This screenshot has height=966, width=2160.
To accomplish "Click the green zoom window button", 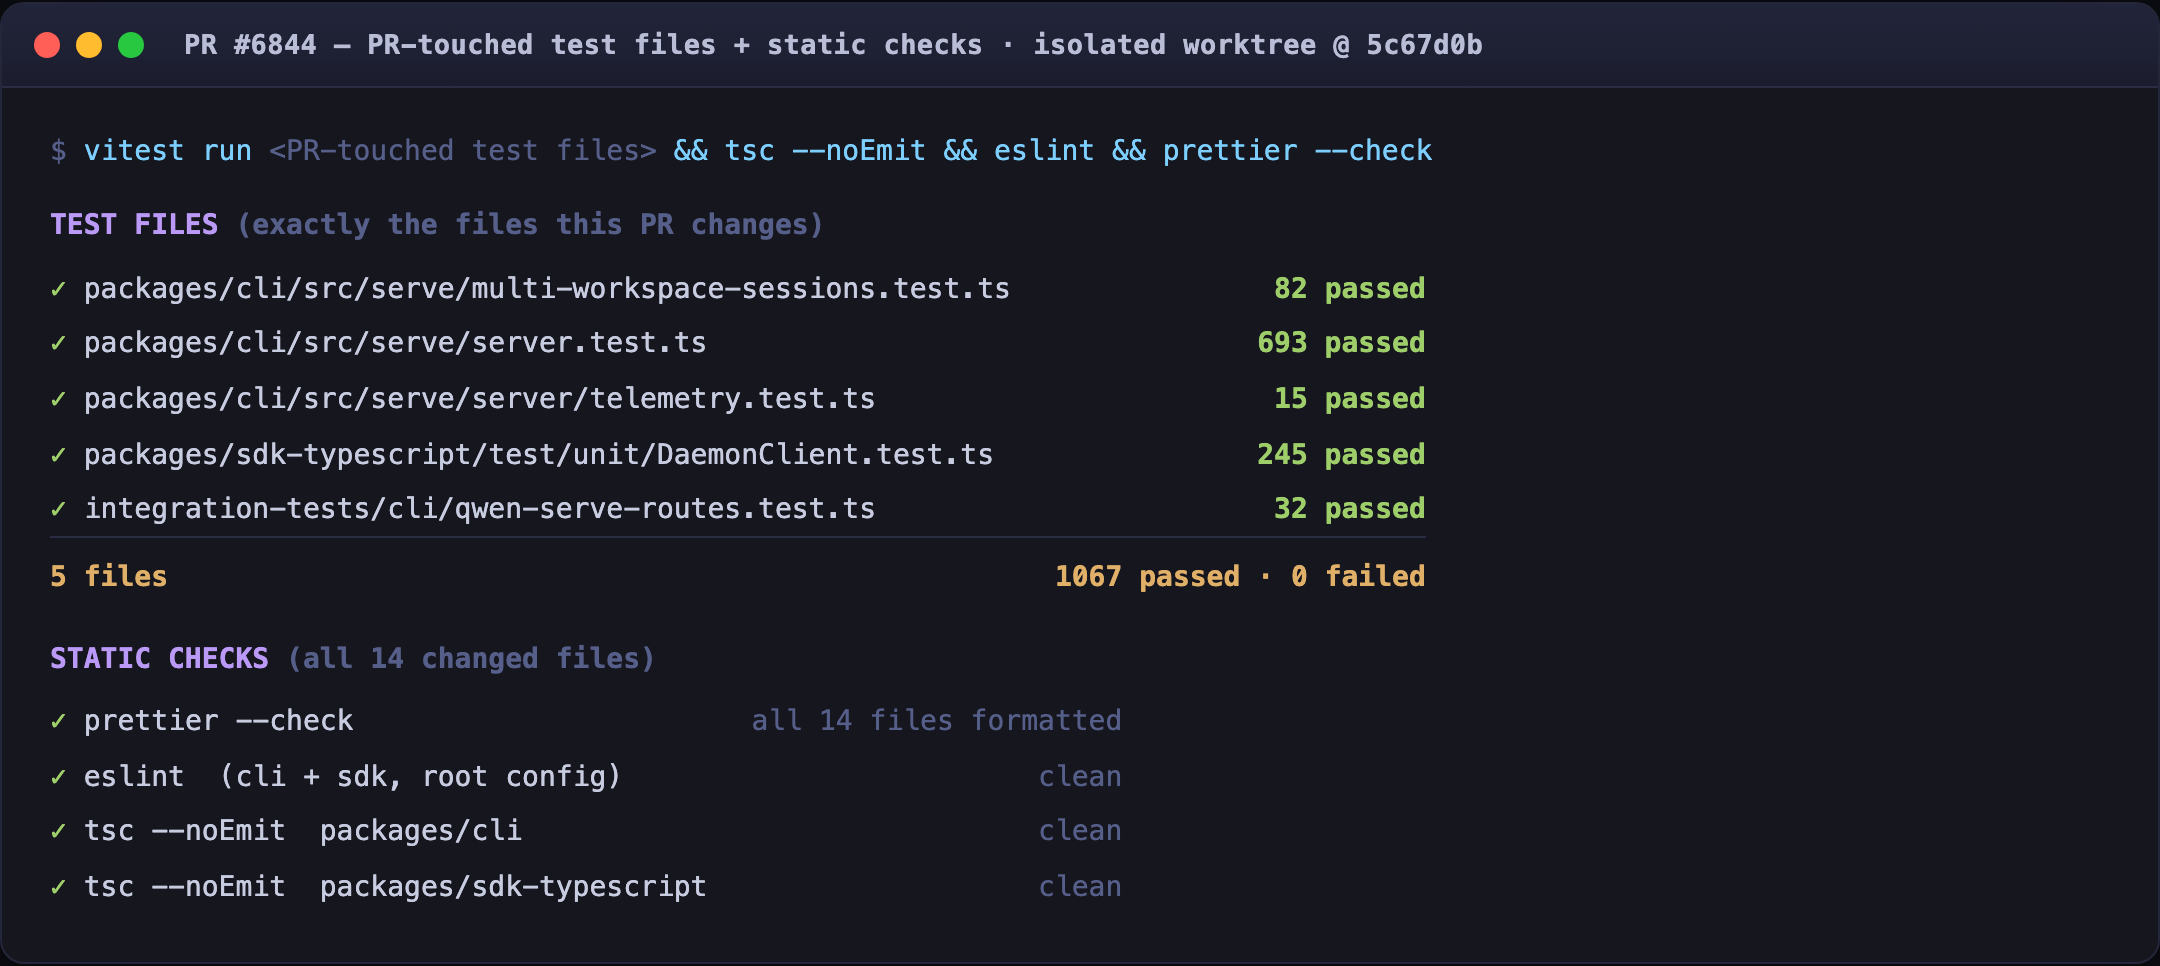I will [x=131, y=45].
